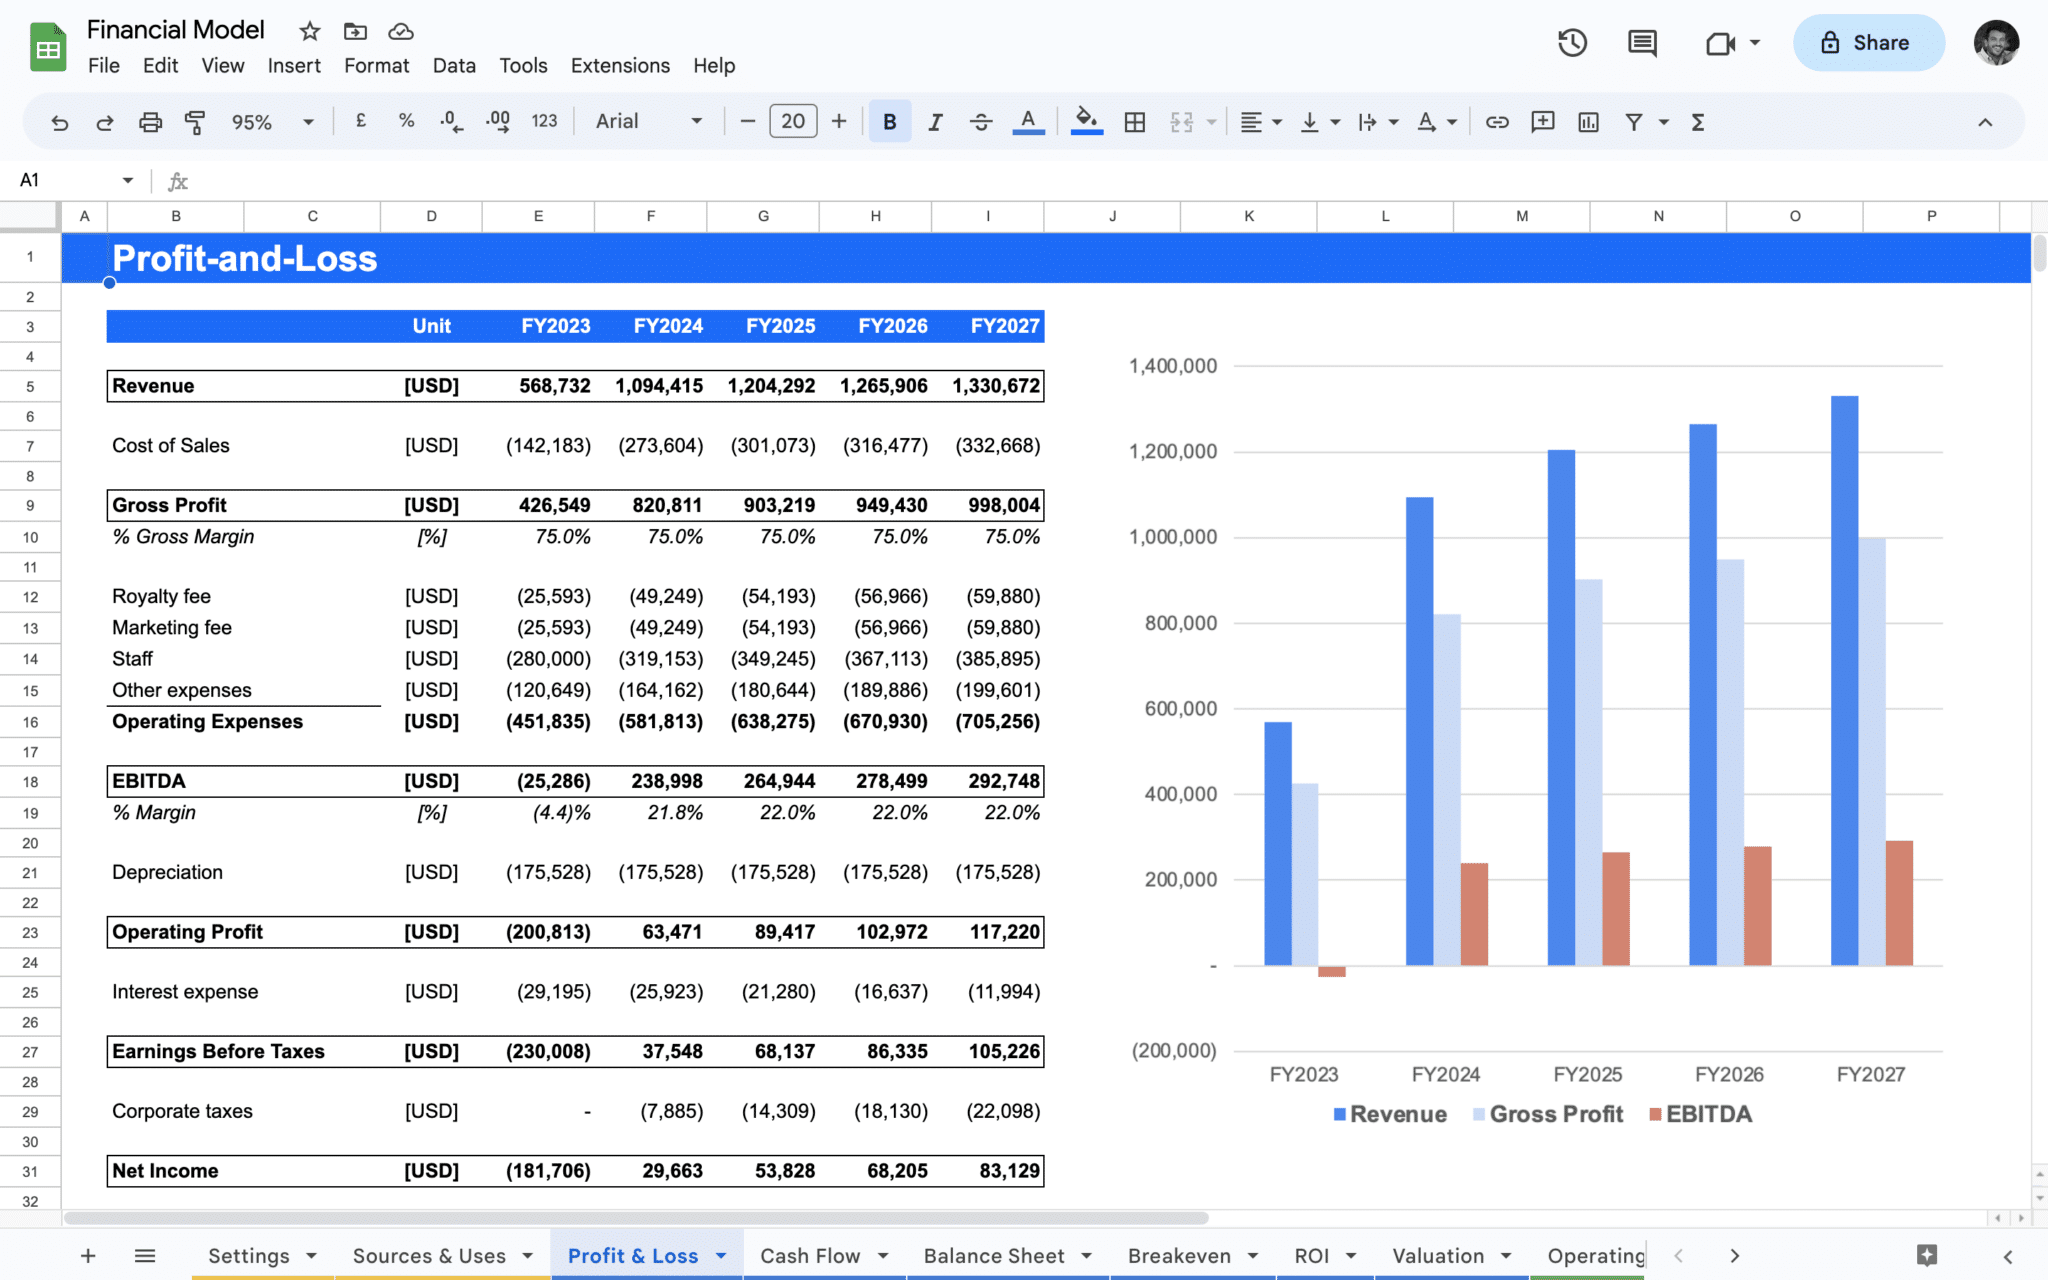Toggle bold formatting
The image size is (2048, 1280).
(x=889, y=121)
